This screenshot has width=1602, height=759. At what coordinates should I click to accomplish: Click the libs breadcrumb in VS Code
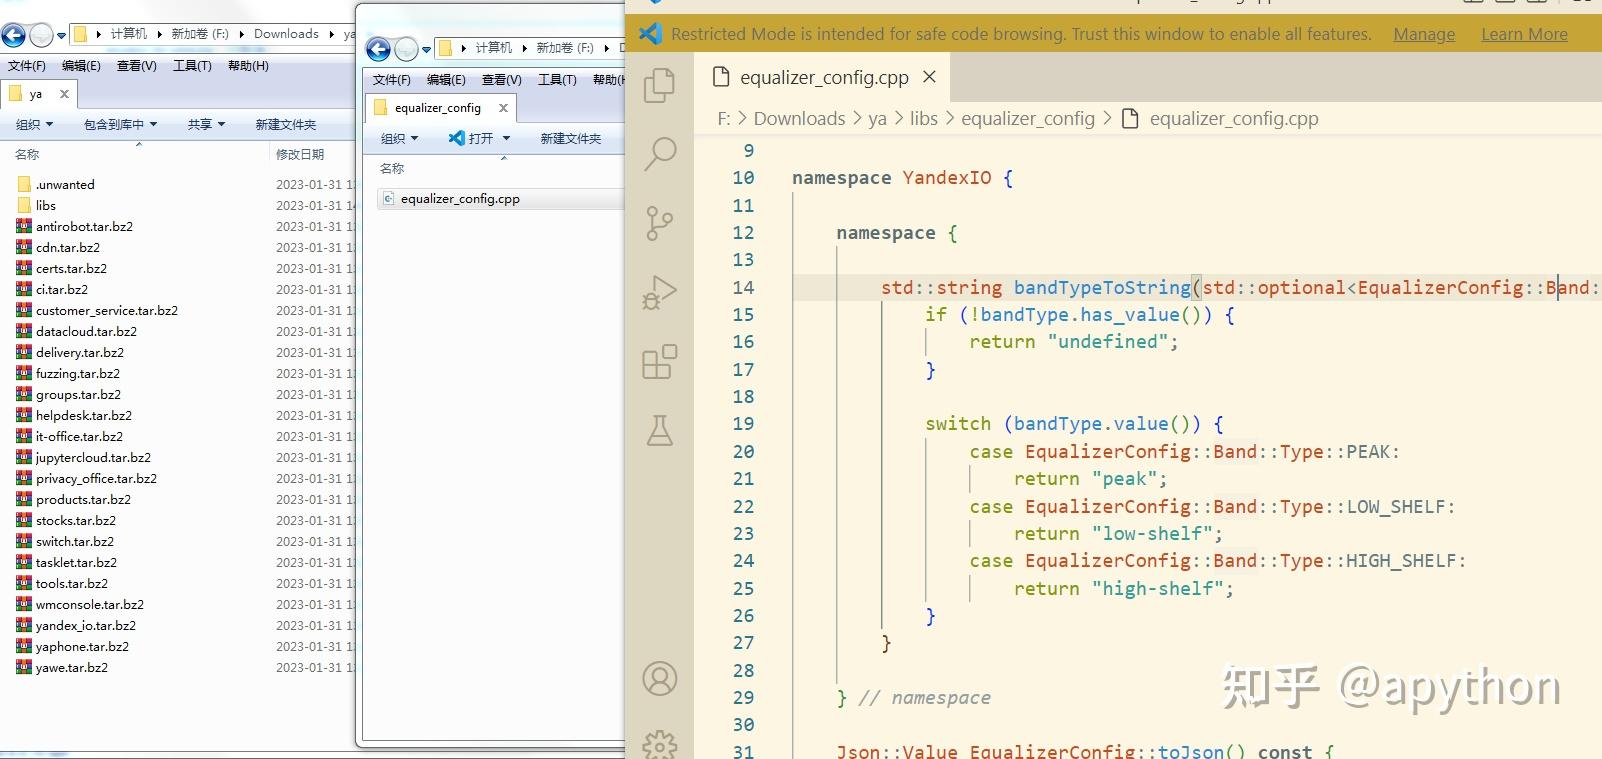click(924, 119)
